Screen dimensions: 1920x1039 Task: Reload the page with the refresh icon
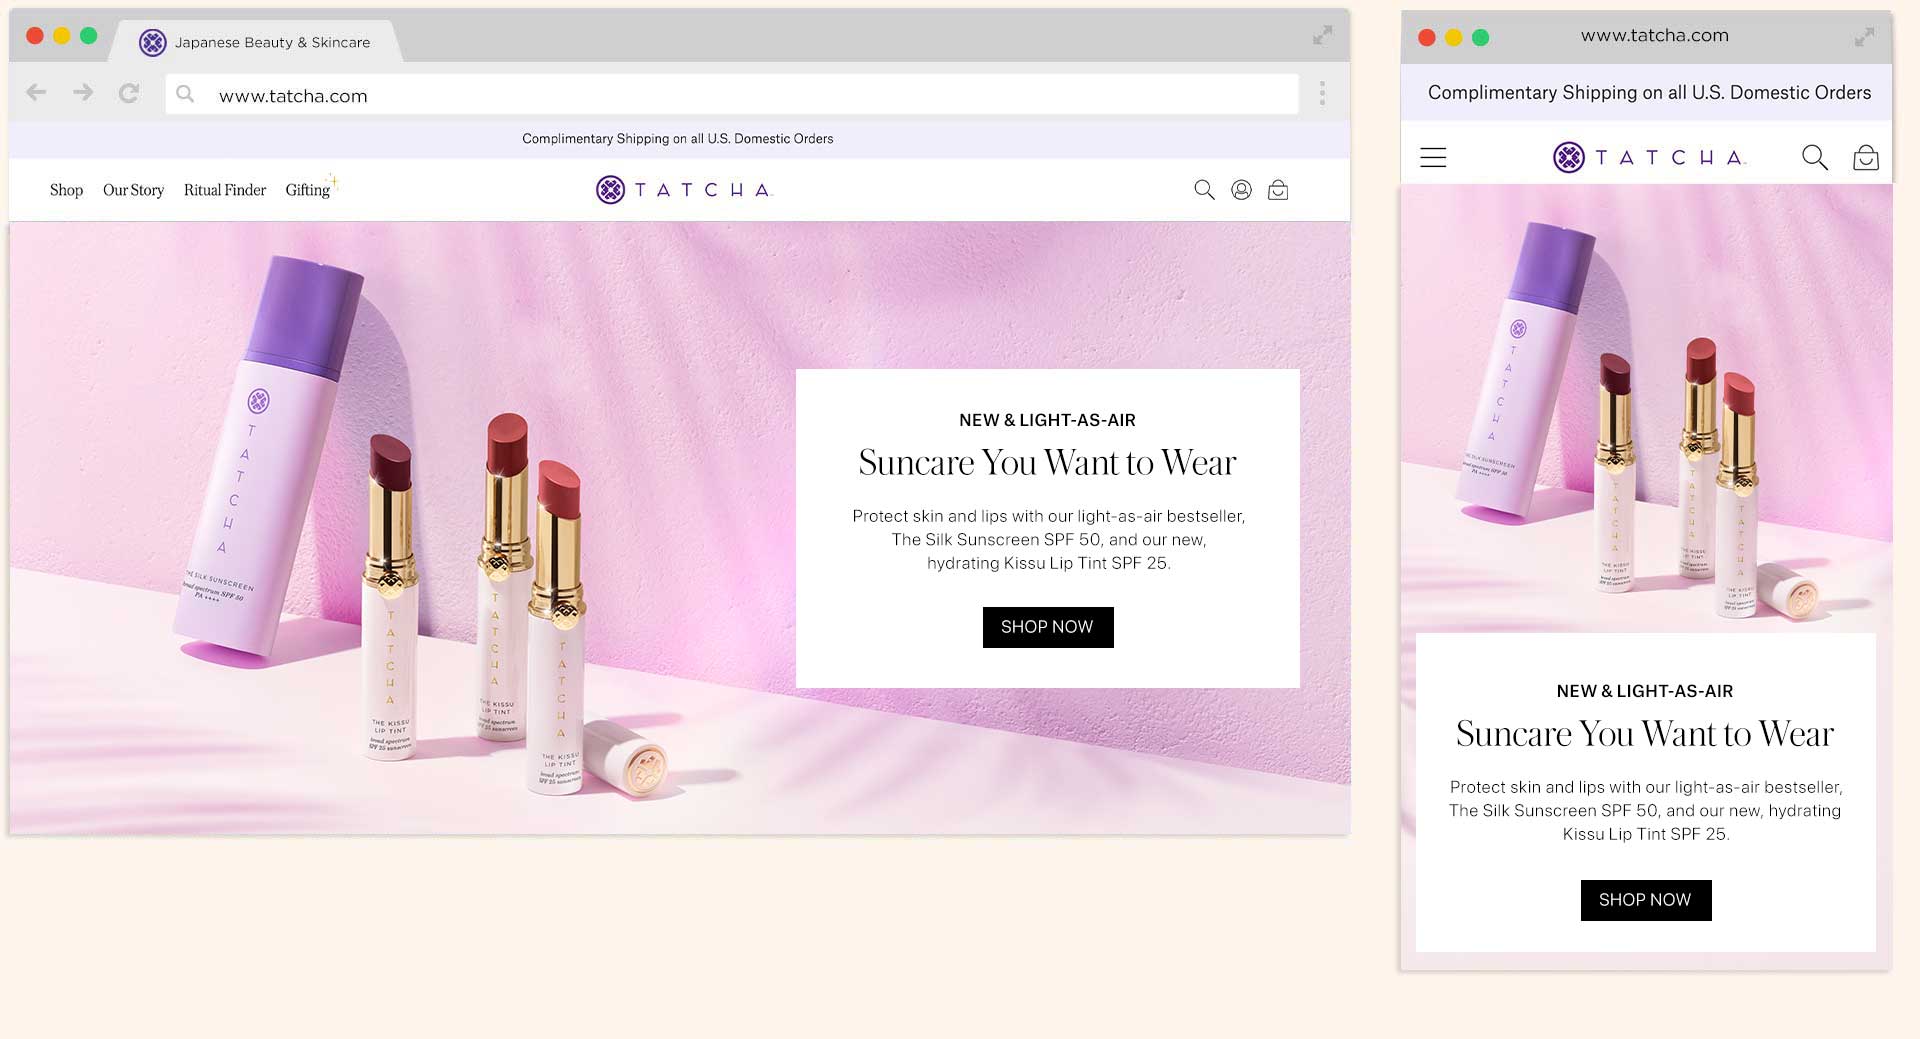click(129, 94)
